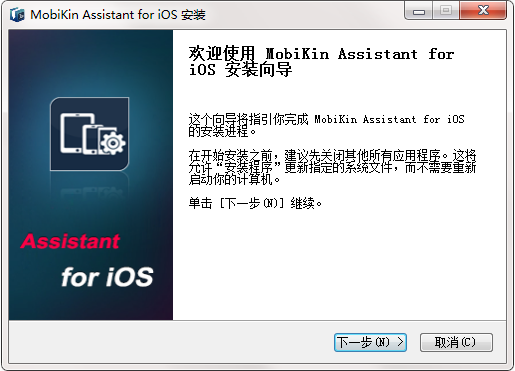The width and height of the screenshot is (515, 371).
Task: Click the 取消(C) cancel button
Action: (456, 342)
